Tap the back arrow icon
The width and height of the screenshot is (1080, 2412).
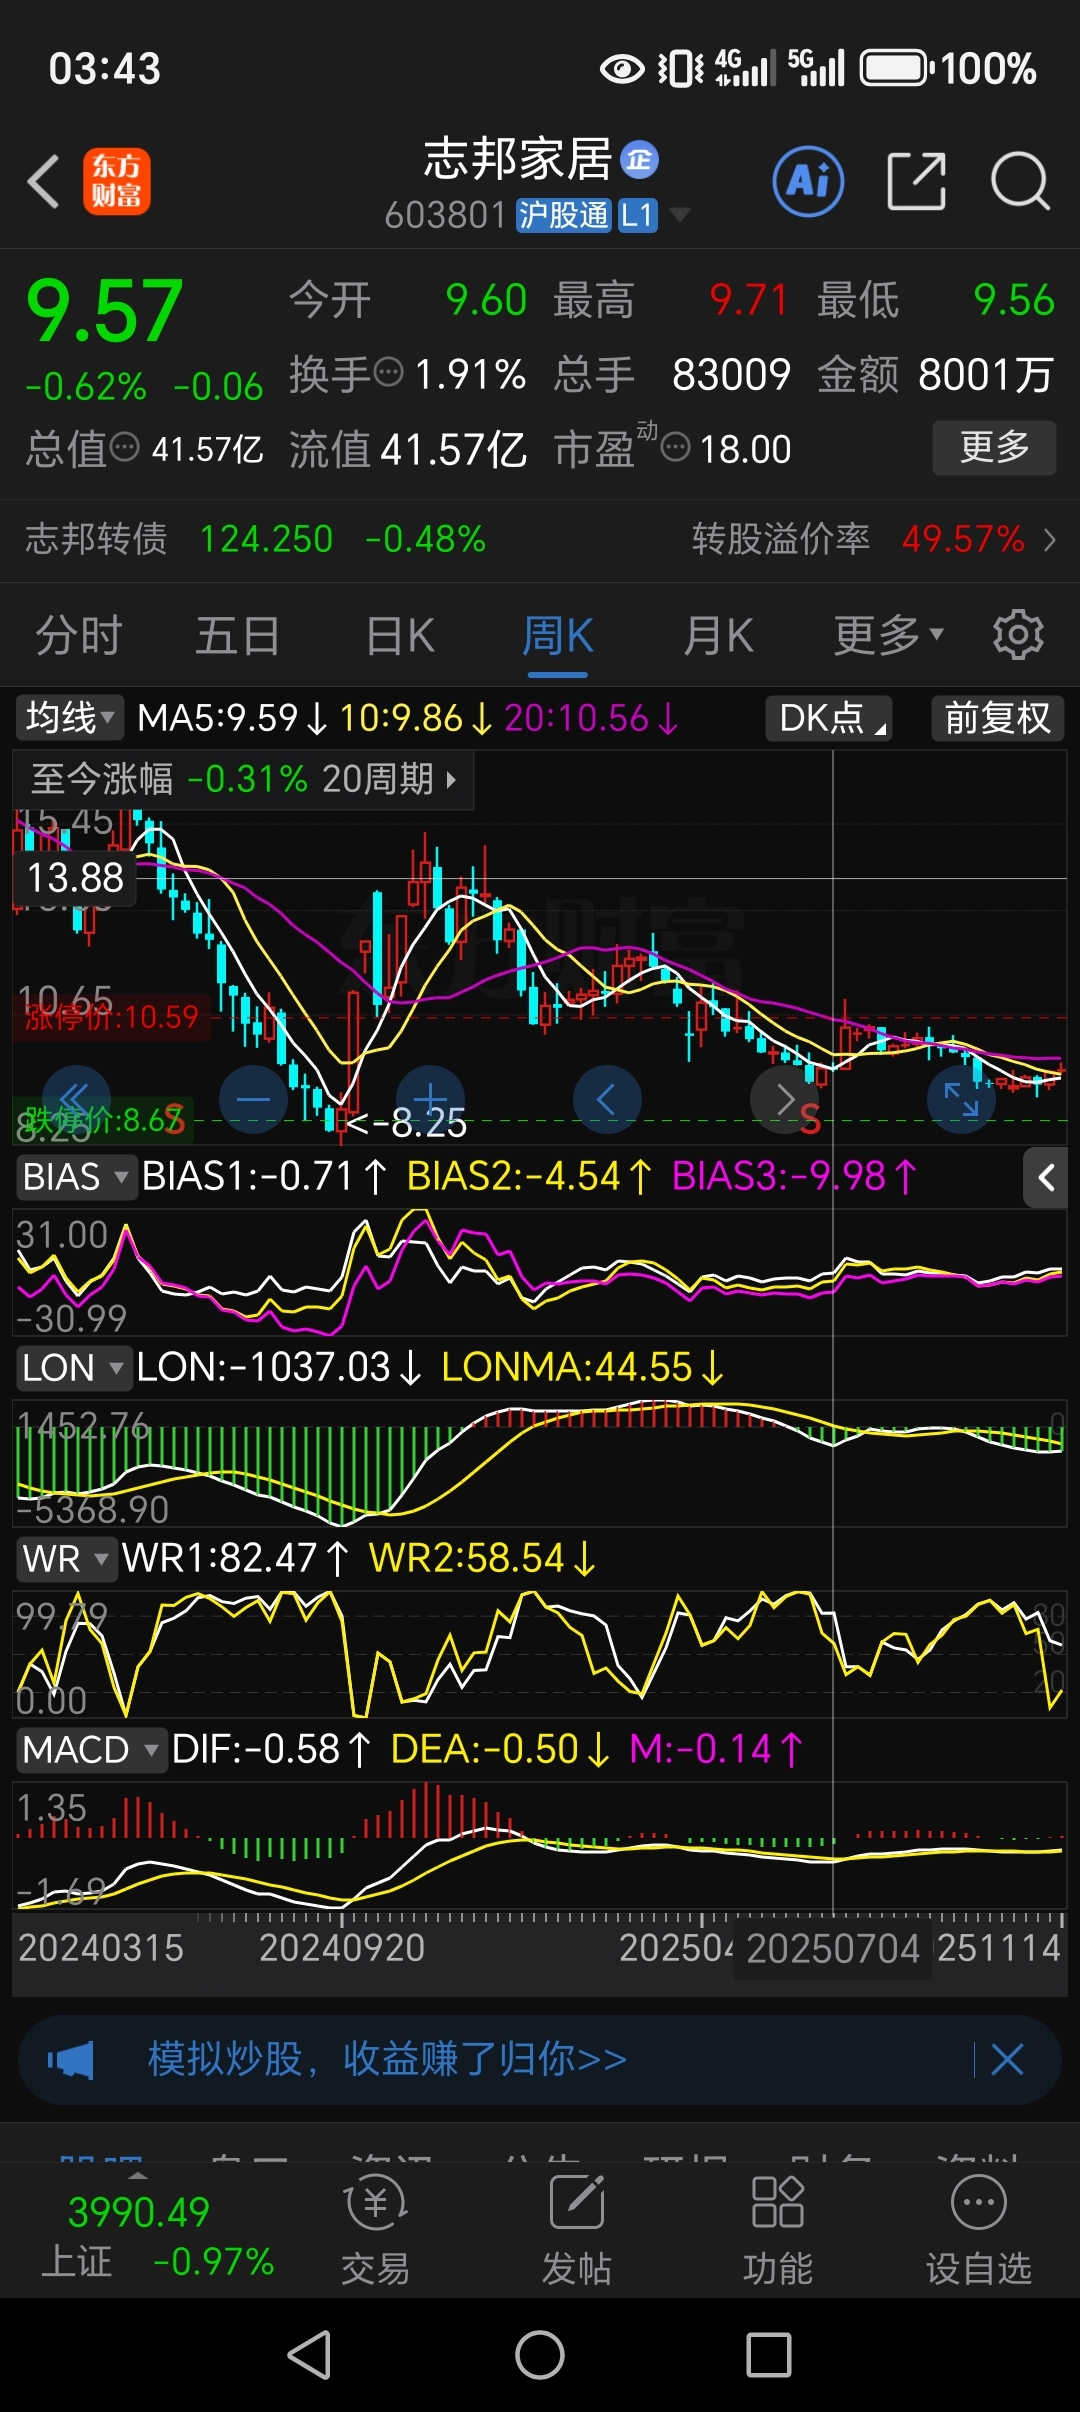[43, 181]
